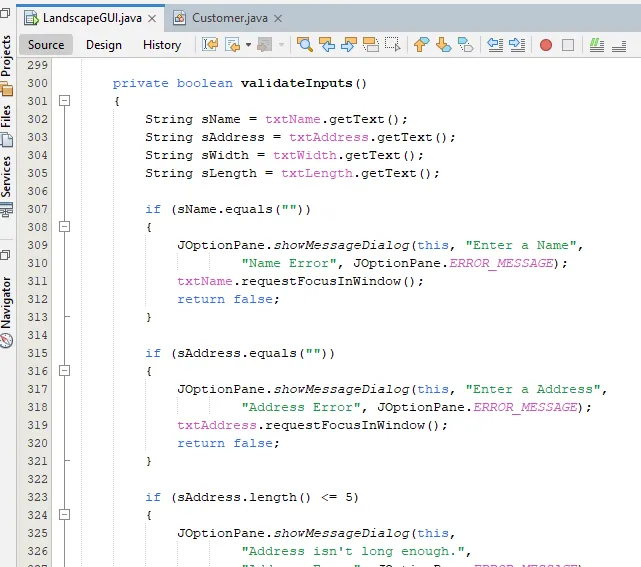641x567 pixels.
Task: Click the "Address Error" string literal
Action: [x=301, y=407]
